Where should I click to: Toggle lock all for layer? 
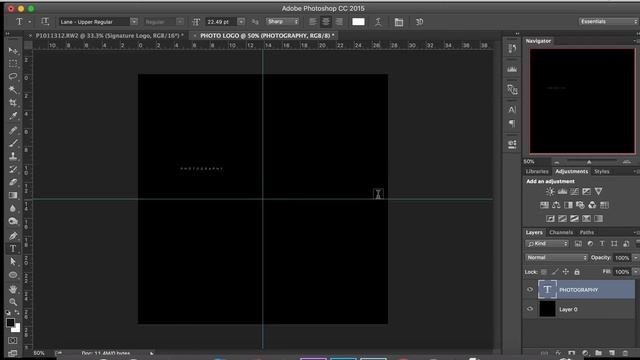(x=577, y=272)
